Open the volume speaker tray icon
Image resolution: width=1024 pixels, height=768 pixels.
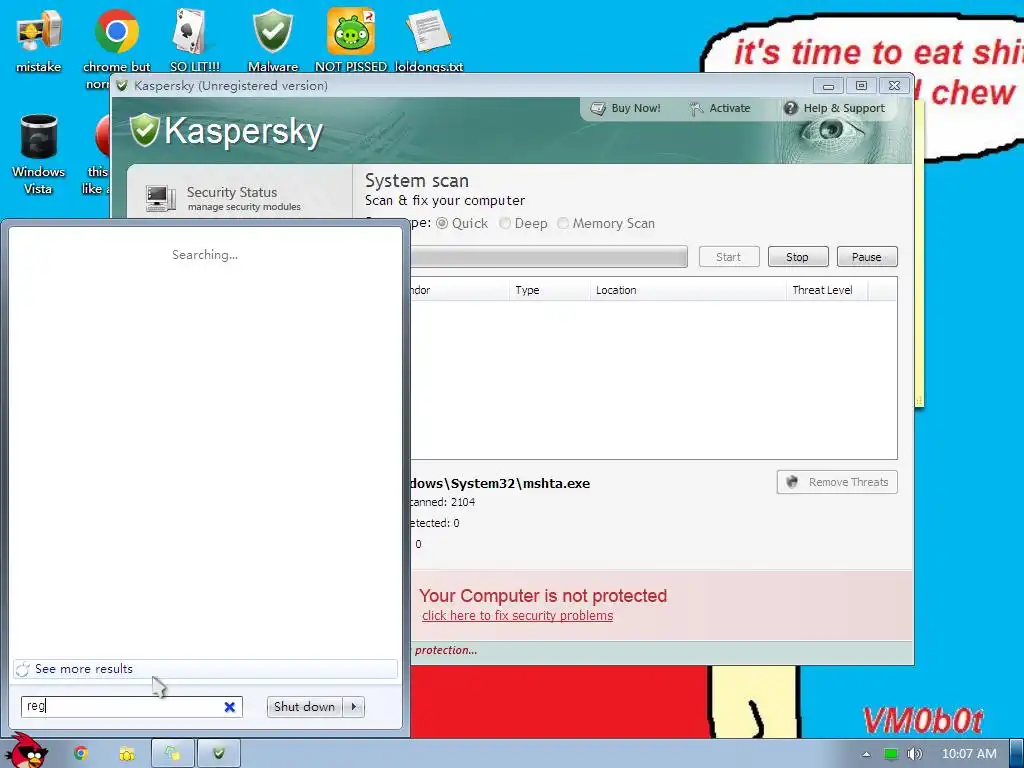915,754
